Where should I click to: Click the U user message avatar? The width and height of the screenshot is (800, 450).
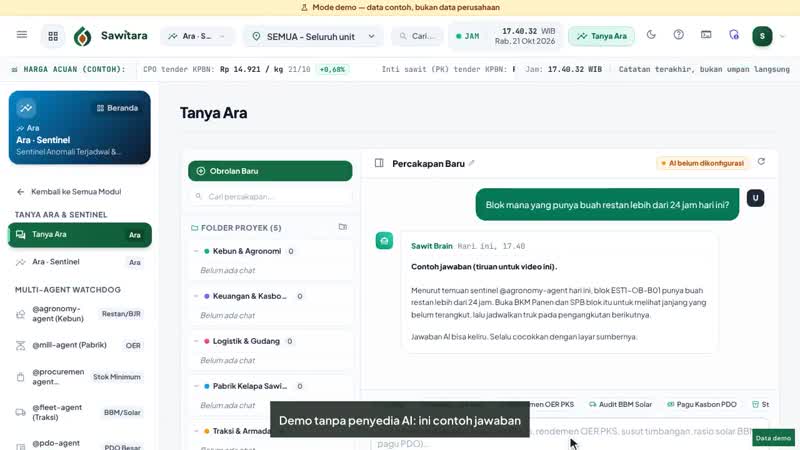coord(756,198)
